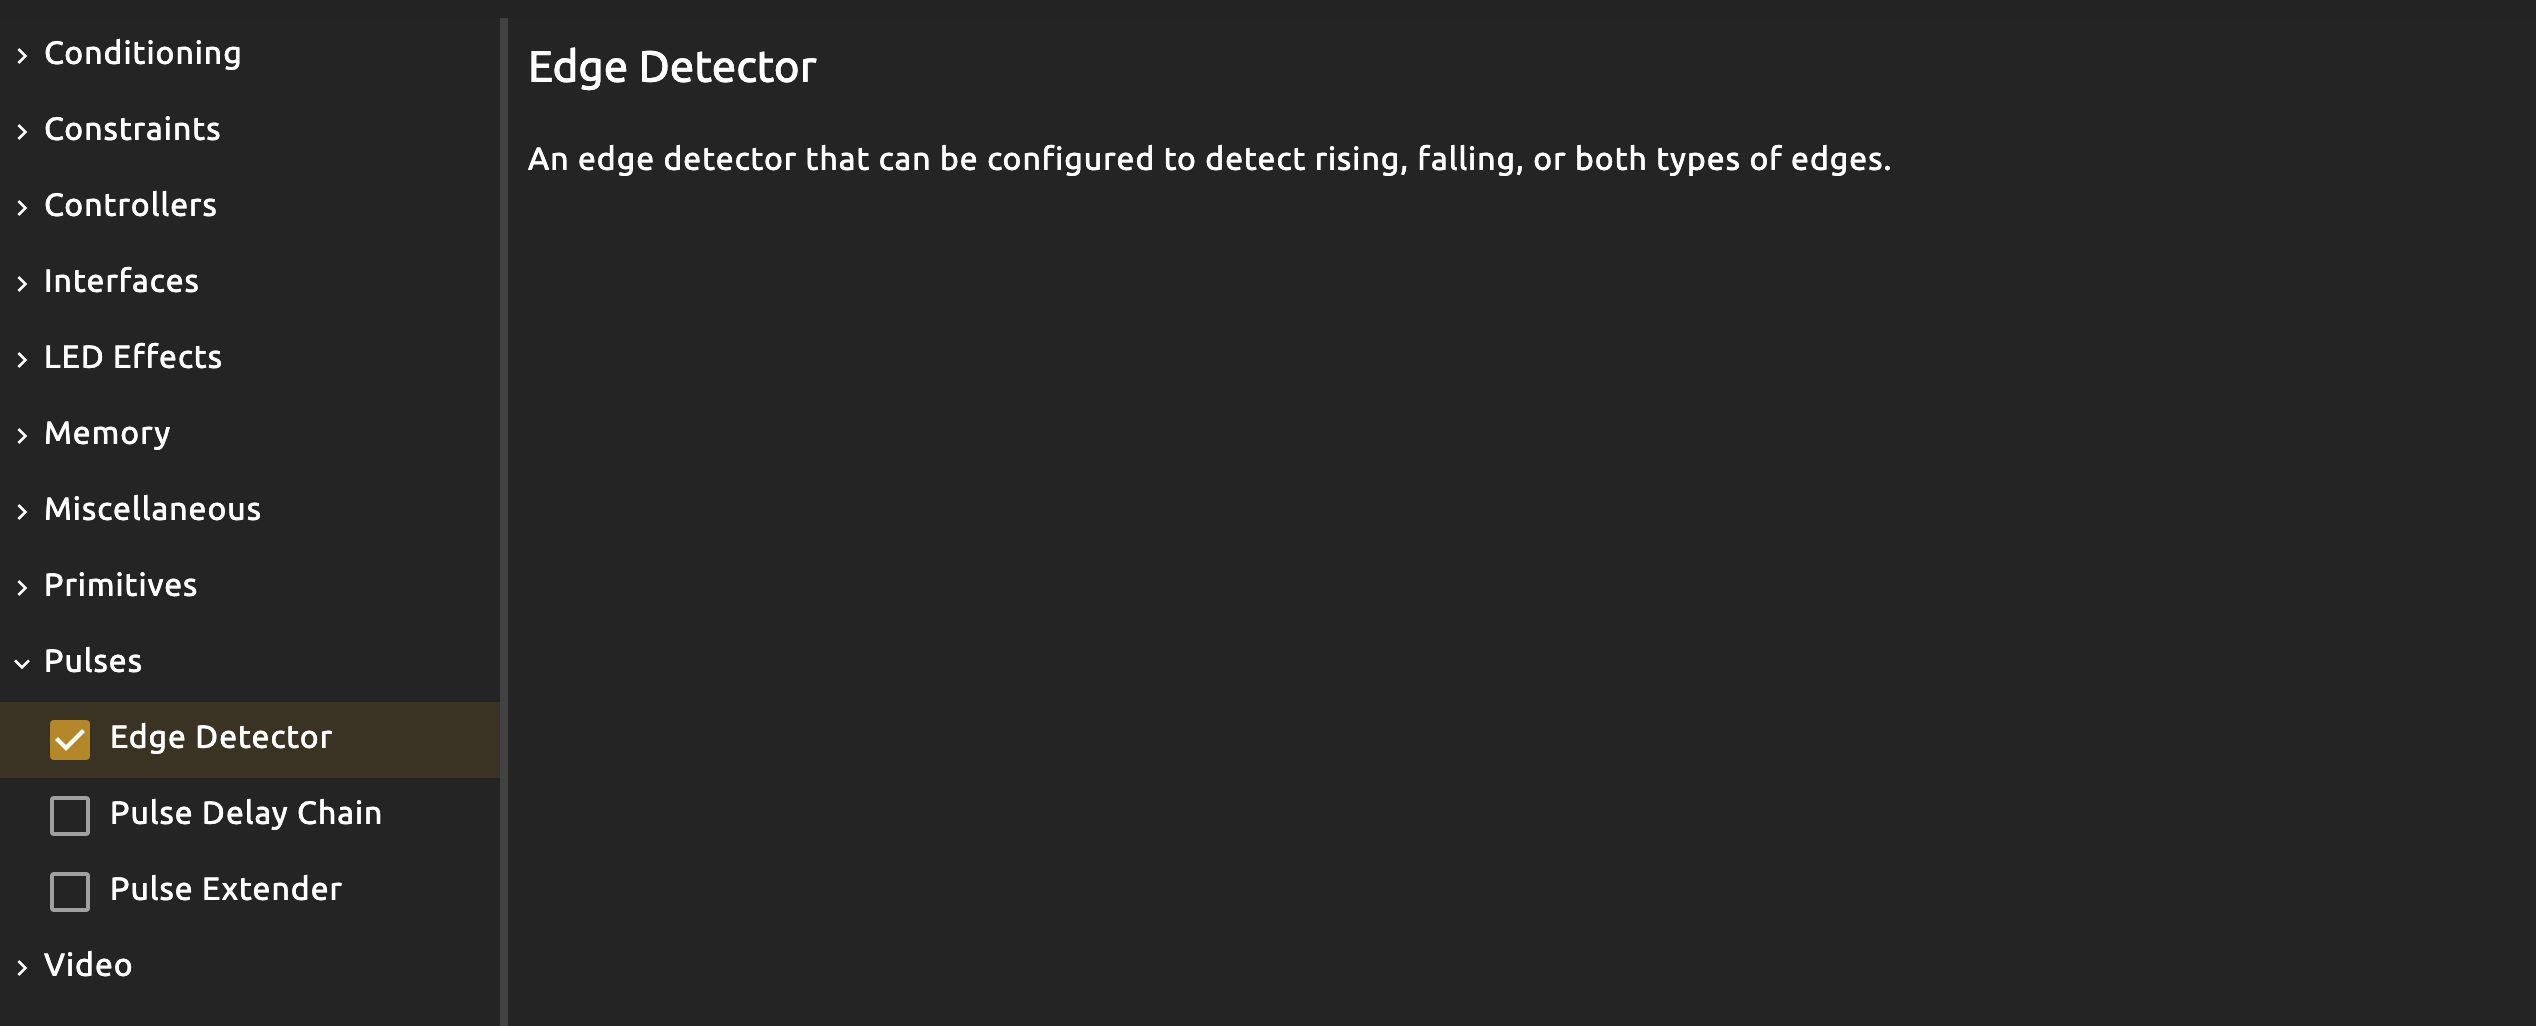Expand the Memory category chevron

[x=22, y=435]
